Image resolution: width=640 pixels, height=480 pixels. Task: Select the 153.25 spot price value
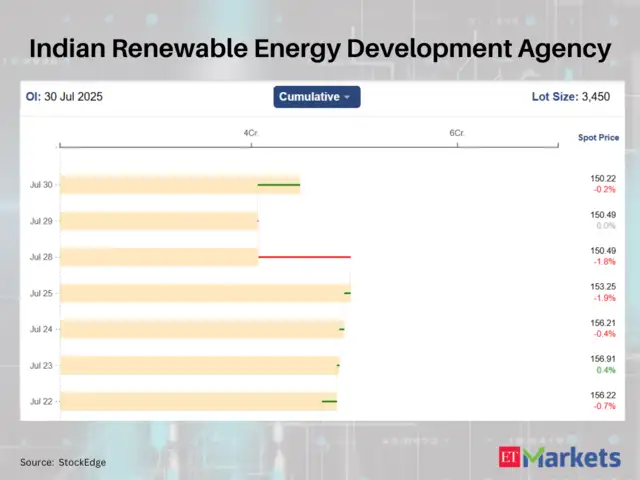(x=603, y=287)
